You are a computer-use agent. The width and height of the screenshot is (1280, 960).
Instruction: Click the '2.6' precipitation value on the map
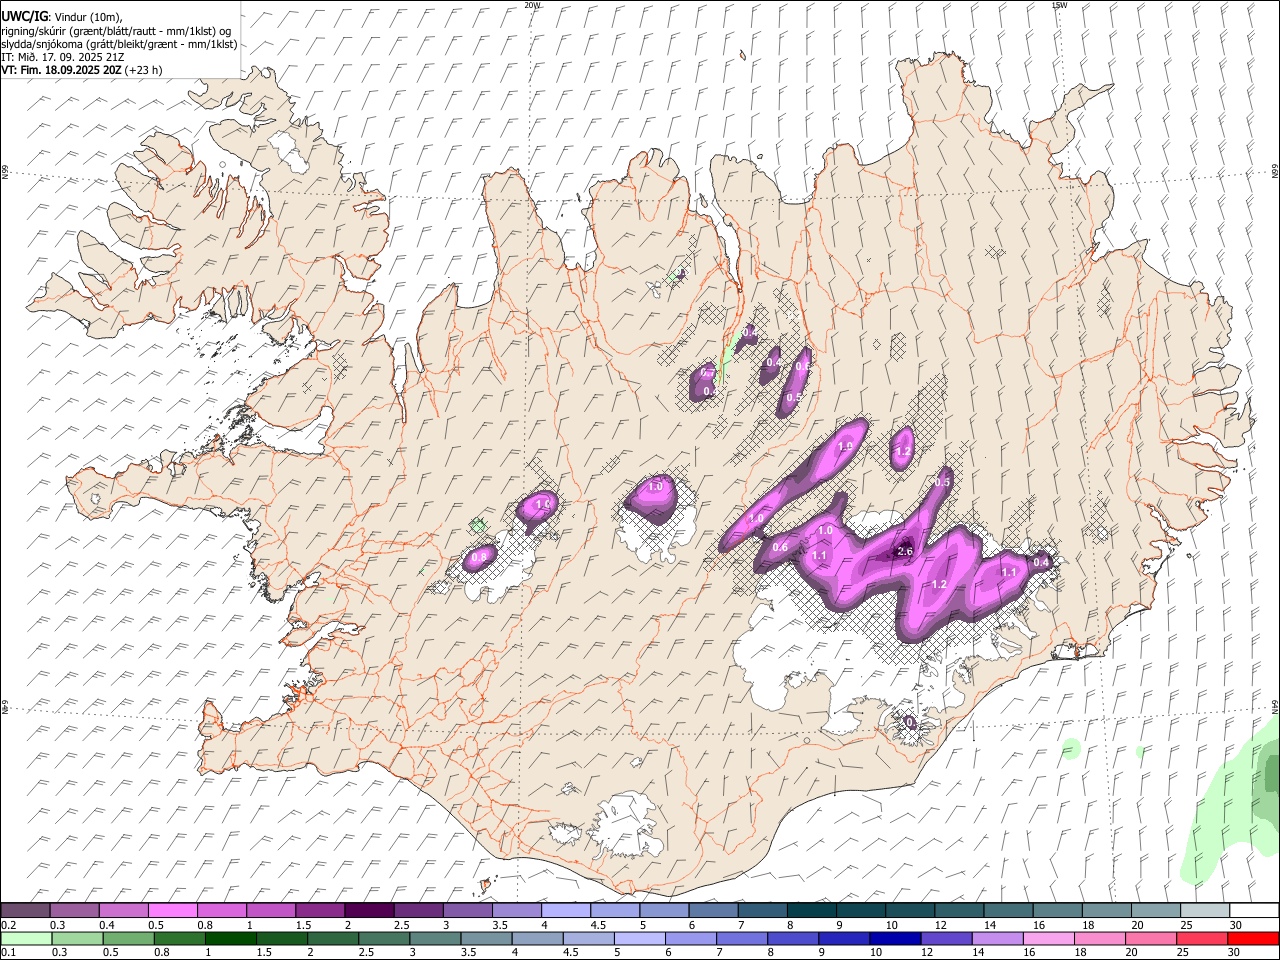click(x=905, y=552)
